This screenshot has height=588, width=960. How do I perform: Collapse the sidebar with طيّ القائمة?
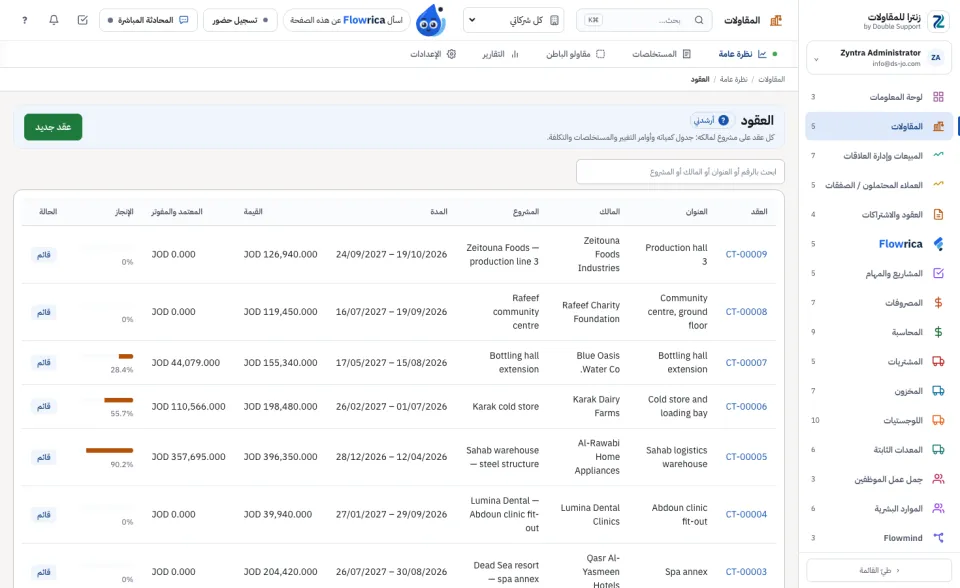pyautogui.click(x=879, y=570)
